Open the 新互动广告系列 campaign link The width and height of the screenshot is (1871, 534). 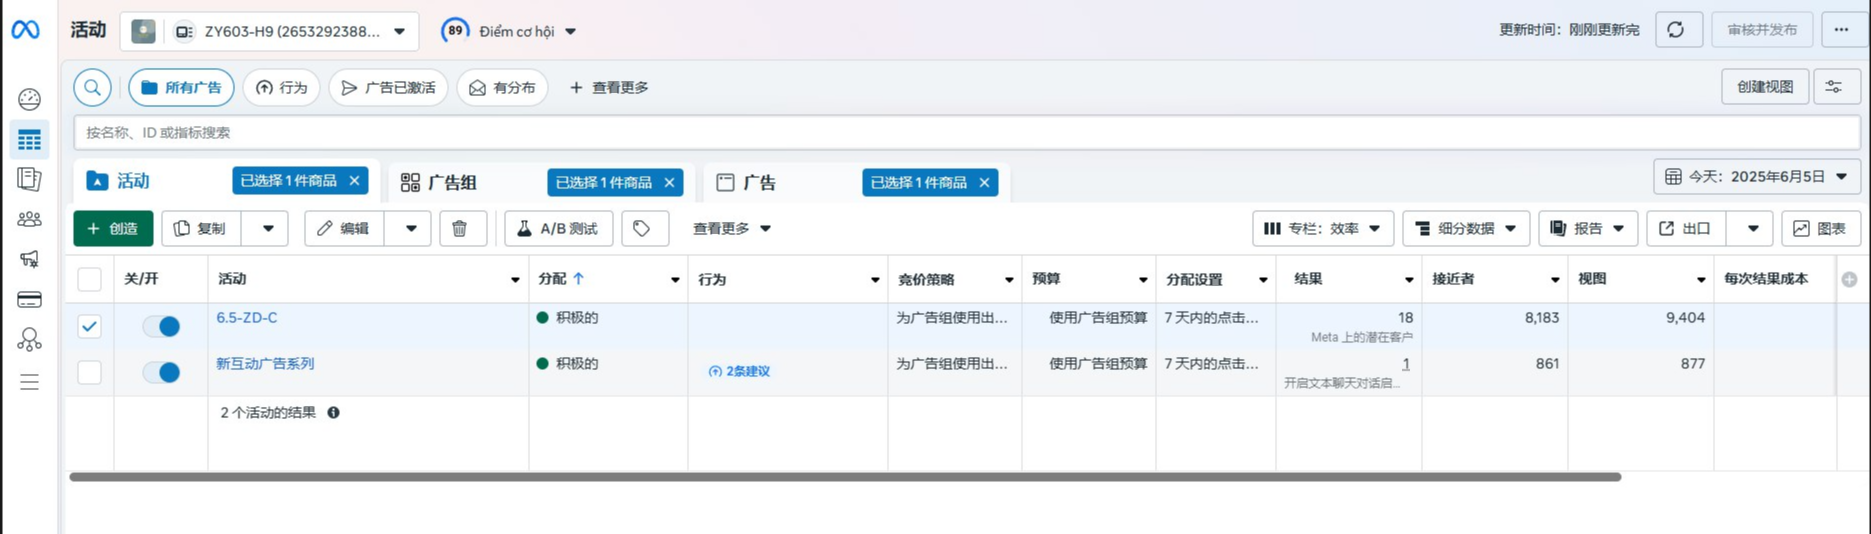point(265,364)
